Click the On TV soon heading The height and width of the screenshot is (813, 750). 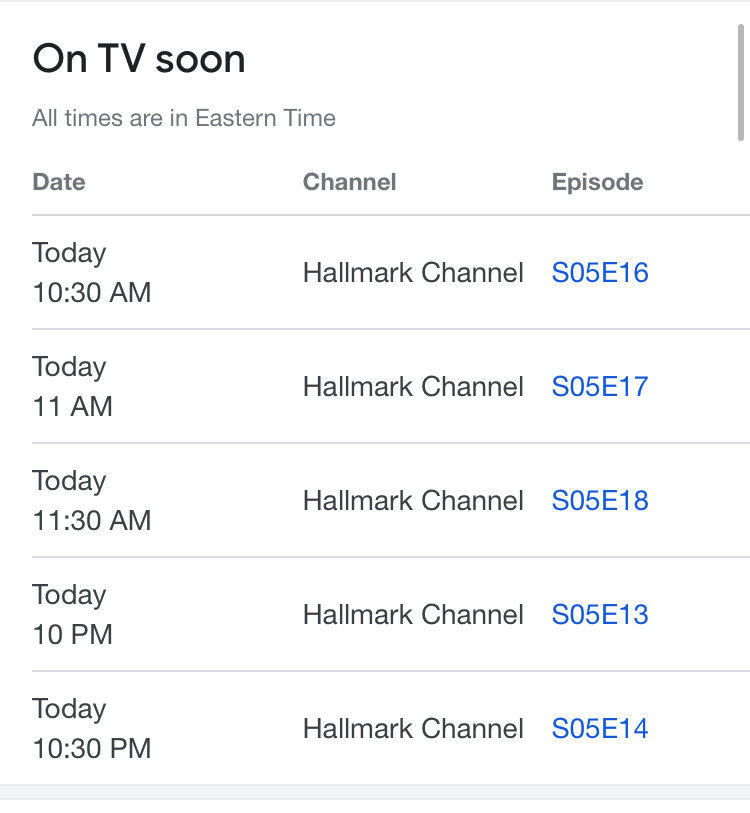pyautogui.click(x=139, y=58)
